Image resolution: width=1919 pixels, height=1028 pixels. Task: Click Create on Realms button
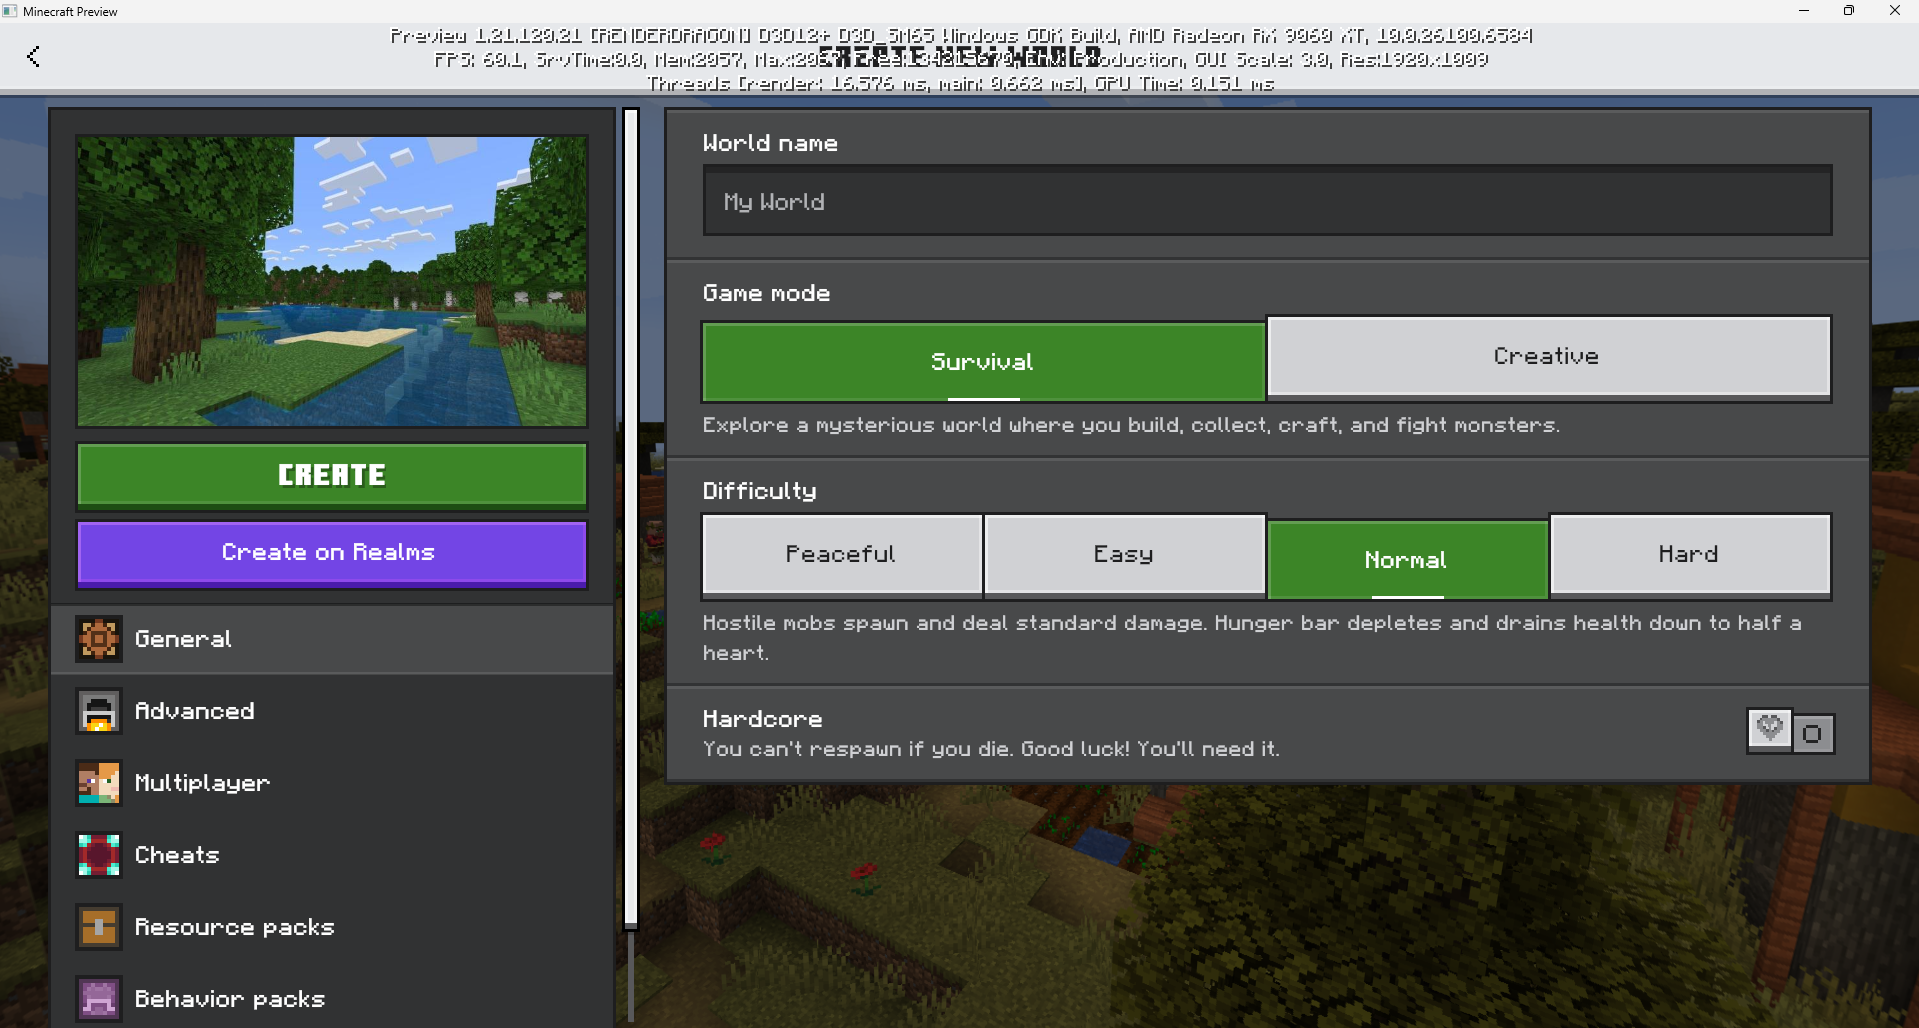tap(332, 553)
